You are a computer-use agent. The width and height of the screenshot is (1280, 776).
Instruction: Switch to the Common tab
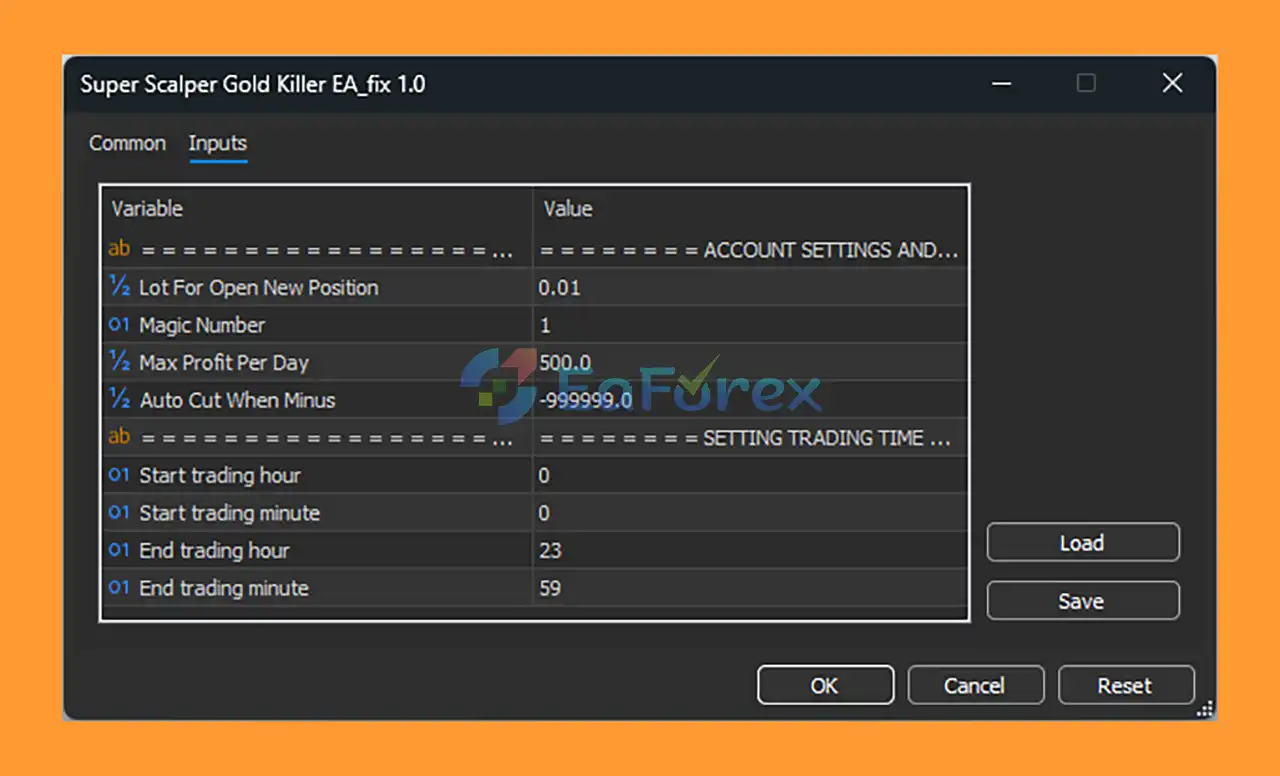(127, 143)
